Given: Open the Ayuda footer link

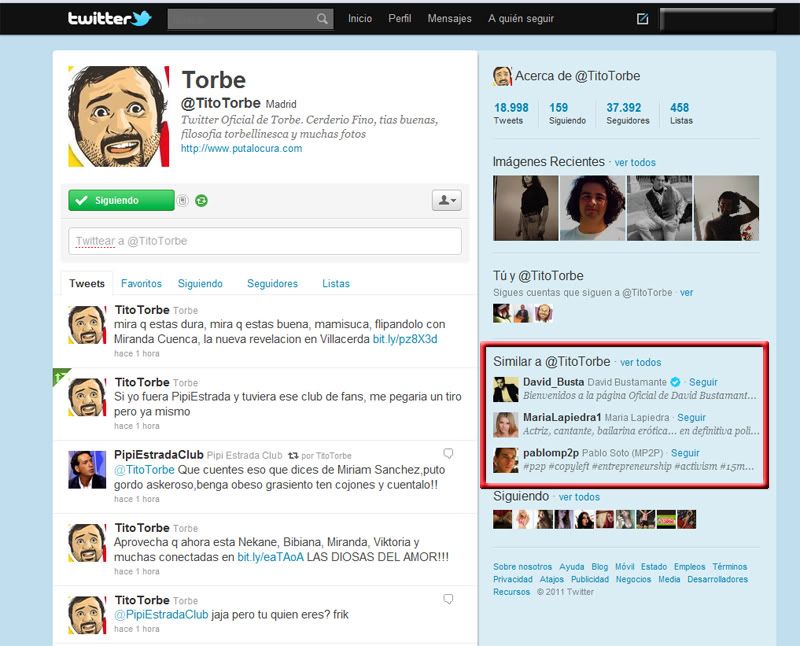Looking at the screenshot, I should point(572,567).
